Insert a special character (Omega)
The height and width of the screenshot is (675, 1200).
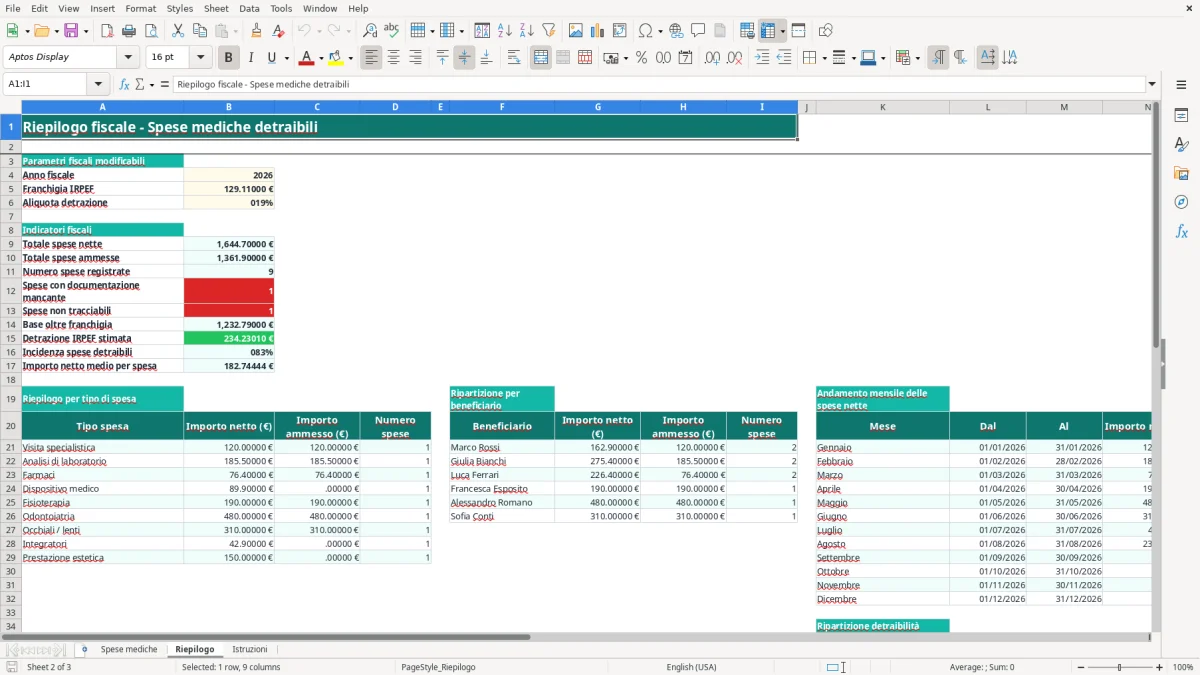[x=645, y=31]
